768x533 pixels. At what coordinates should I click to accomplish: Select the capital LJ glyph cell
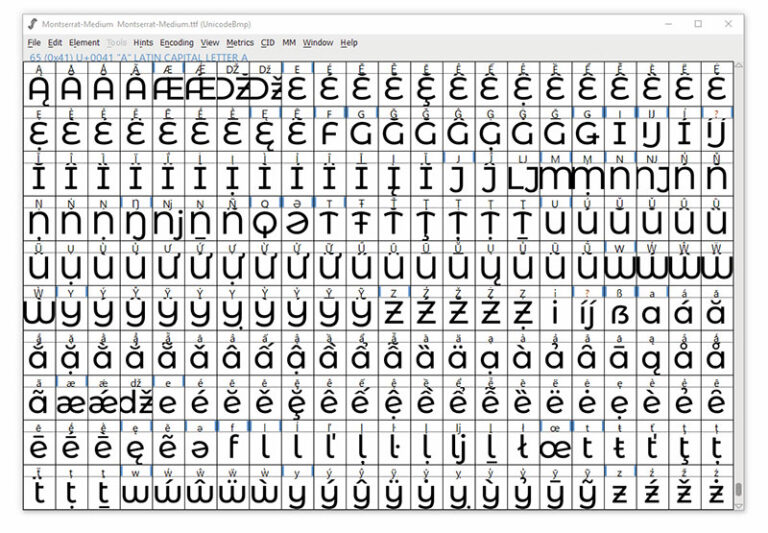[x=524, y=174]
